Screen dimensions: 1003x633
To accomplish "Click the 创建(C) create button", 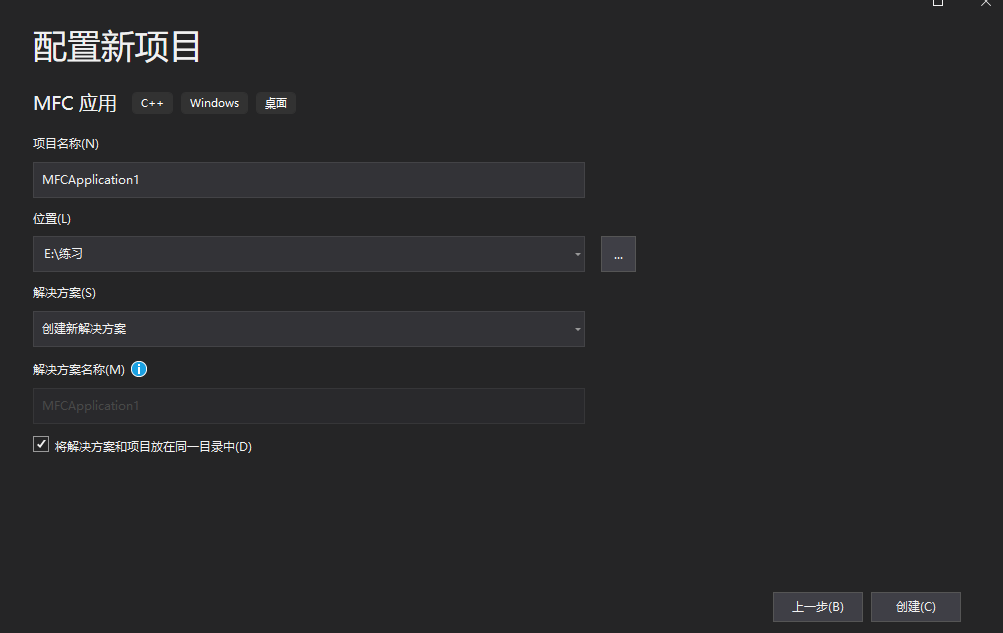I will coord(915,607).
